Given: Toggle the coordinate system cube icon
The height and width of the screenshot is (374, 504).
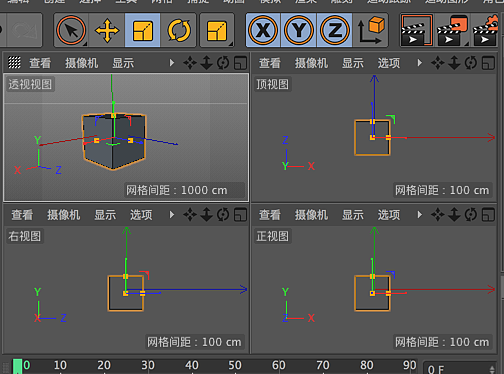Looking at the screenshot, I should click(x=371, y=30).
